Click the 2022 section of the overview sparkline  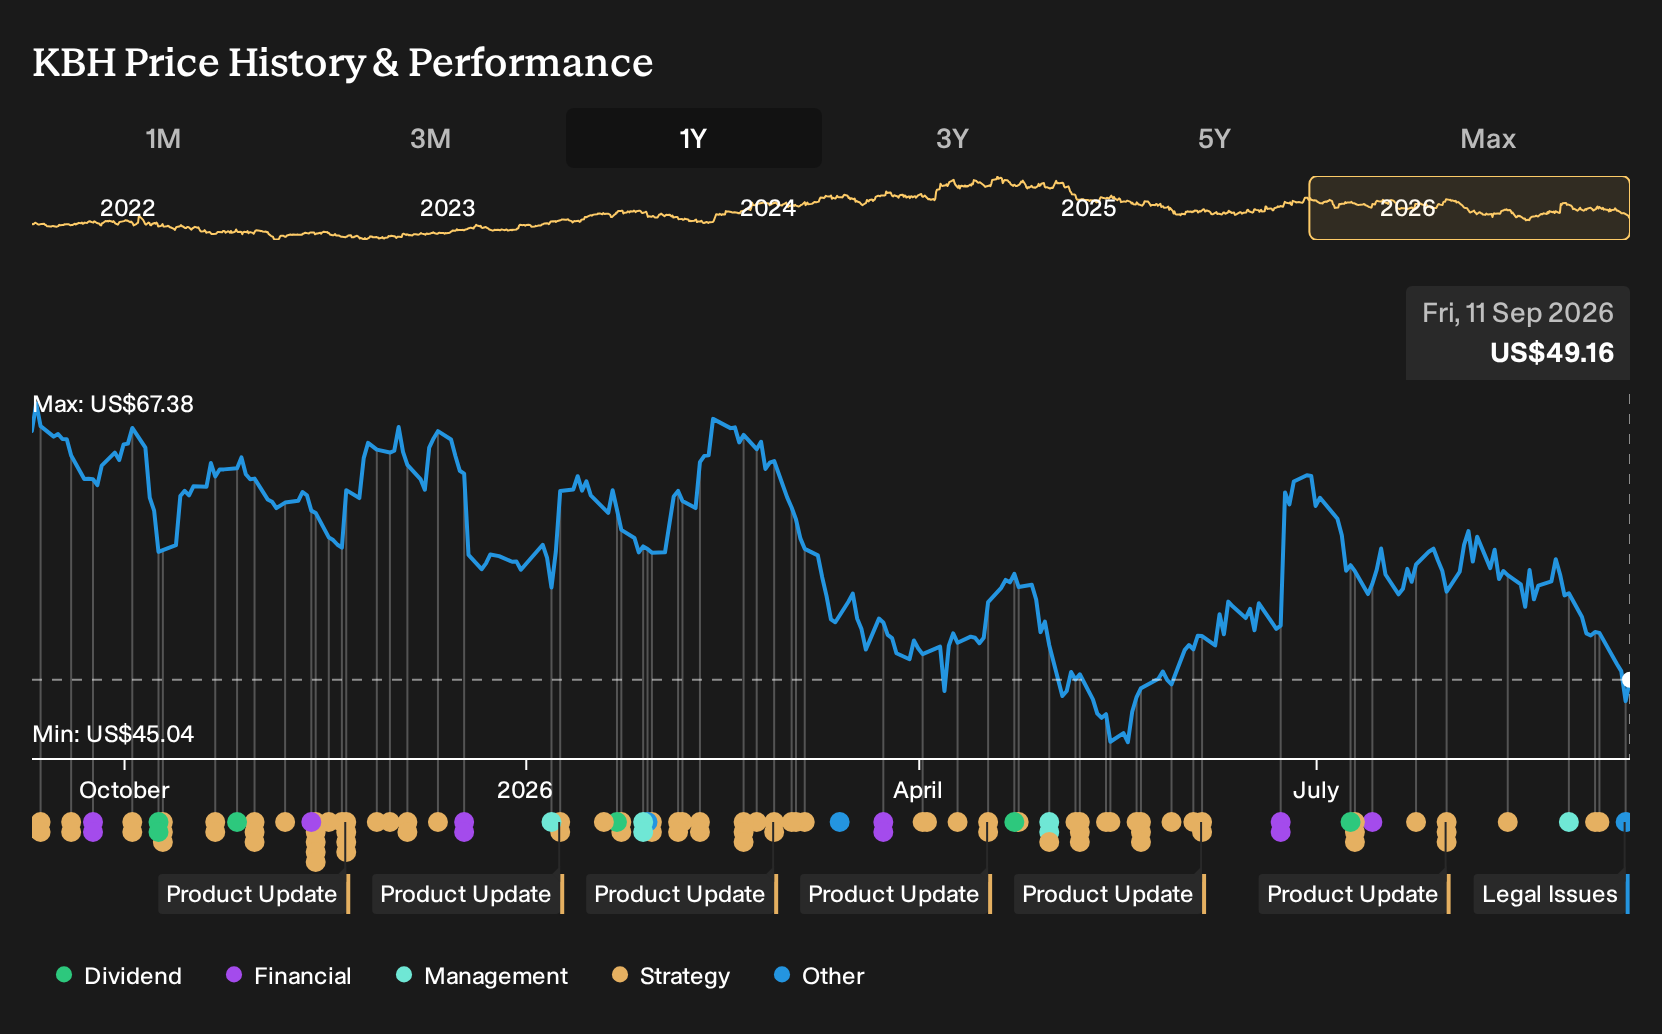[x=128, y=208]
